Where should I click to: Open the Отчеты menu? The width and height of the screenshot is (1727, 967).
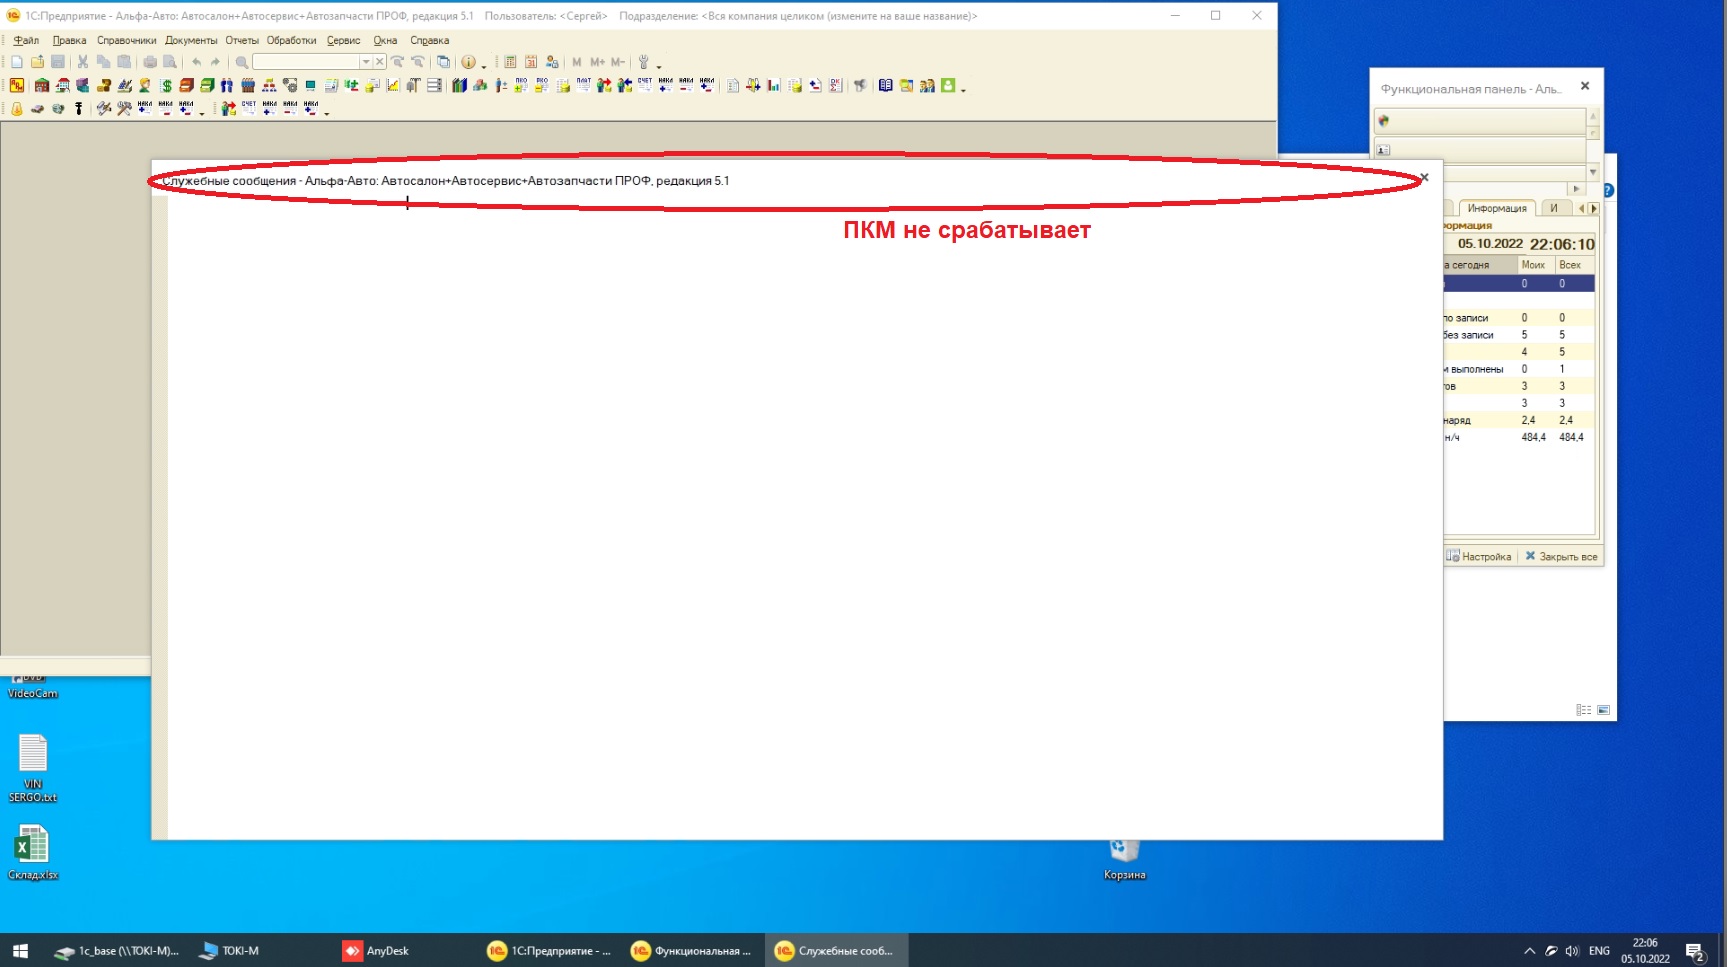click(x=242, y=41)
